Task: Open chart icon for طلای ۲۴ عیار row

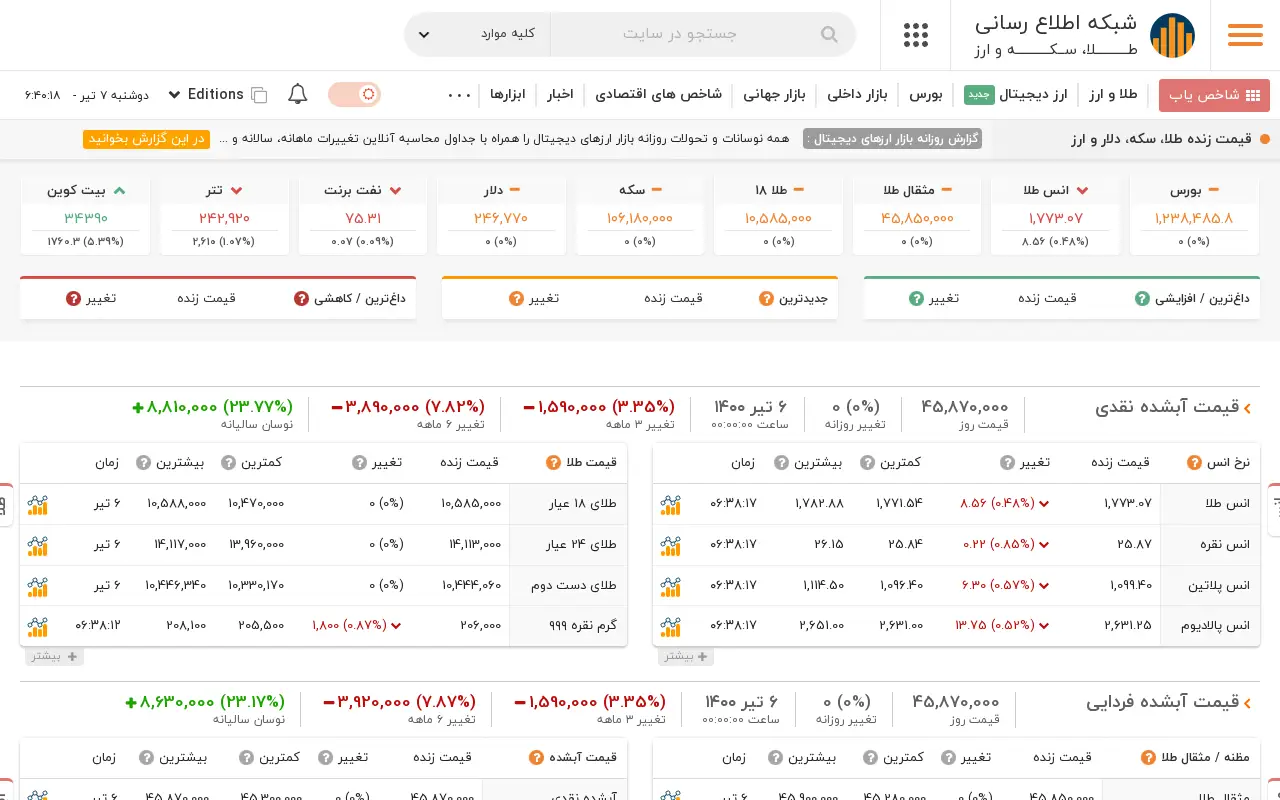Action: click(x=37, y=545)
